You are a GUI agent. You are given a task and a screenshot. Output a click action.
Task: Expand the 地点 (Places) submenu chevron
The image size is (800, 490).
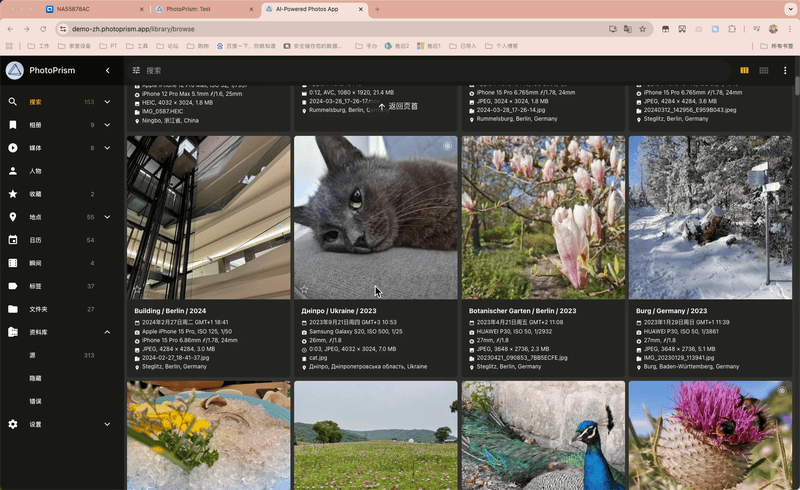tap(107, 217)
